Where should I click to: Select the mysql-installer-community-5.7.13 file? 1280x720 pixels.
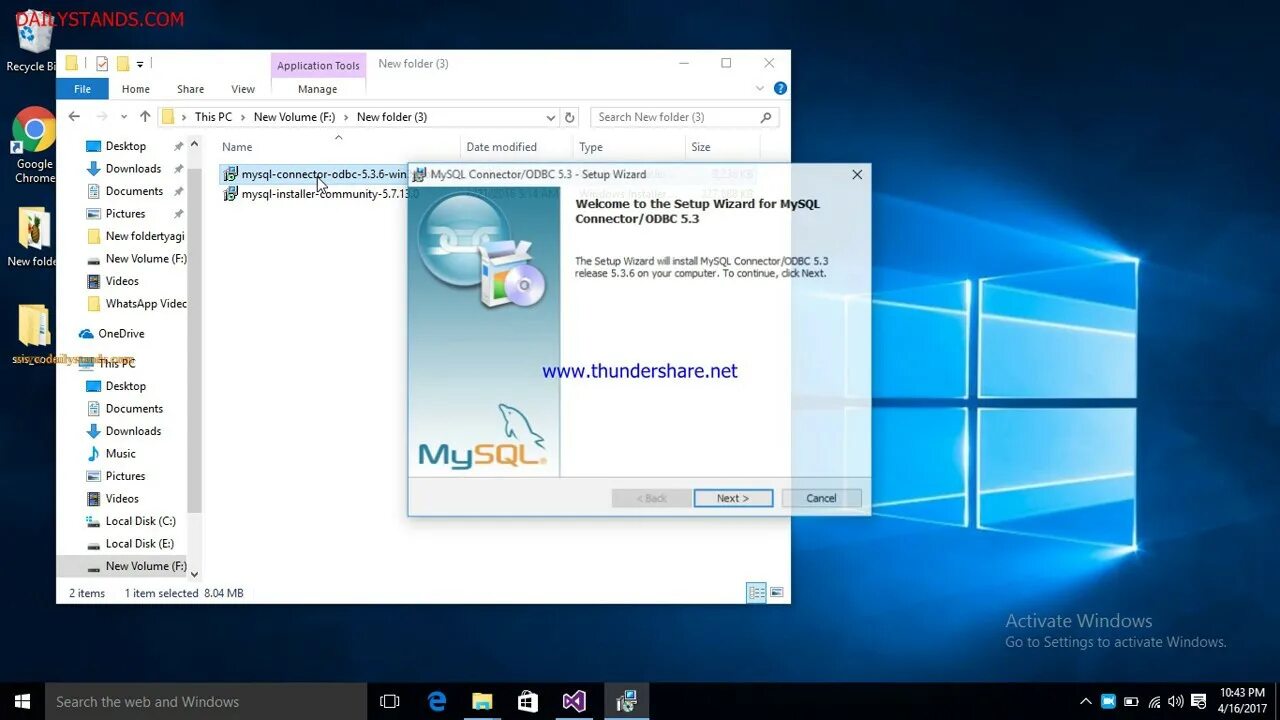coord(320,194)
